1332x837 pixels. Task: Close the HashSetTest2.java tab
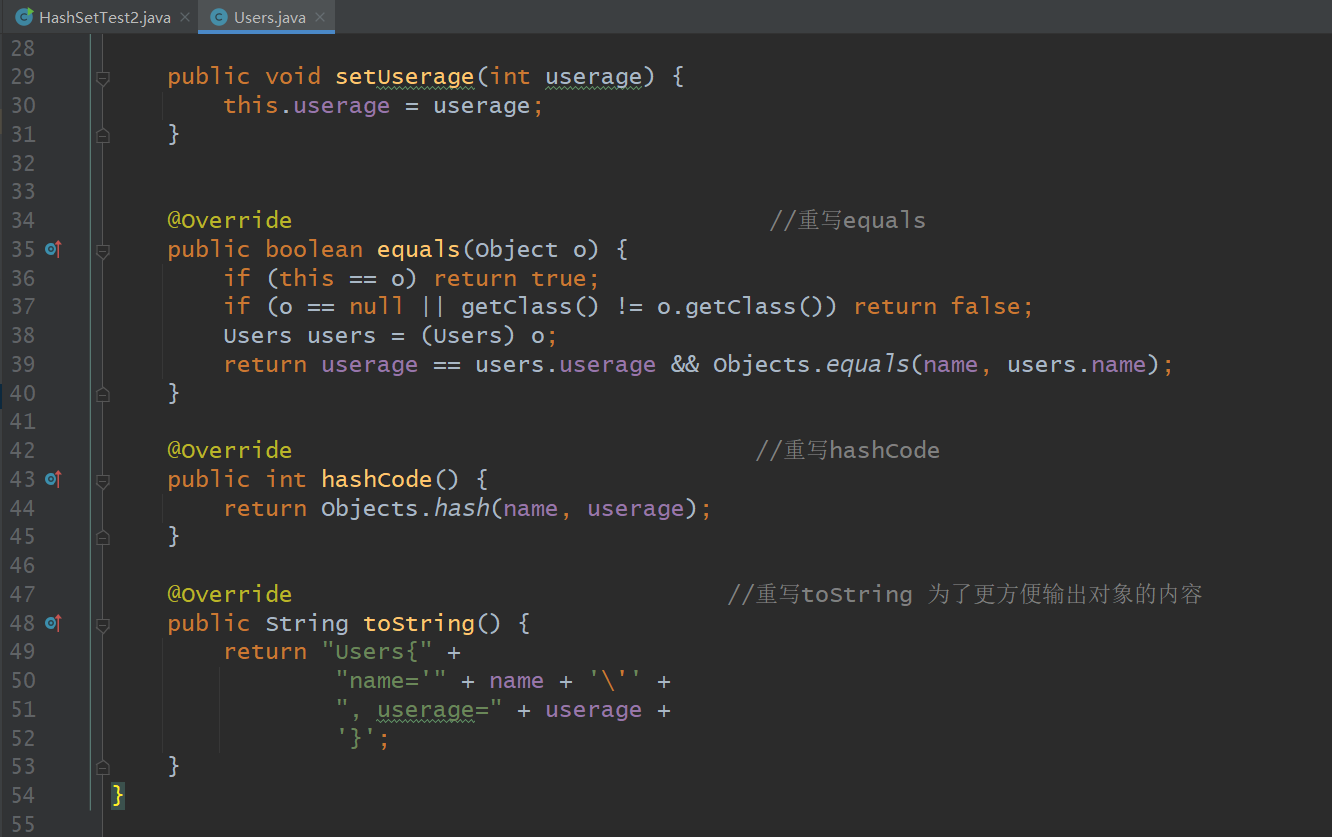coord(185,17)
